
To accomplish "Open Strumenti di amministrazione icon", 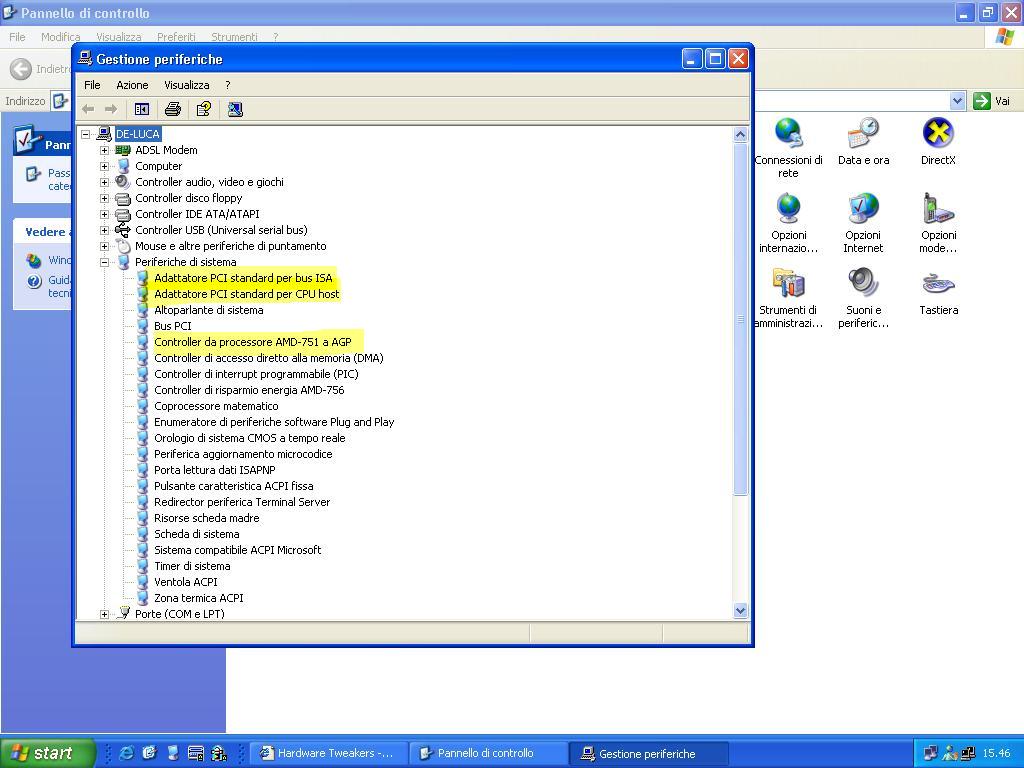I will 788,298.
